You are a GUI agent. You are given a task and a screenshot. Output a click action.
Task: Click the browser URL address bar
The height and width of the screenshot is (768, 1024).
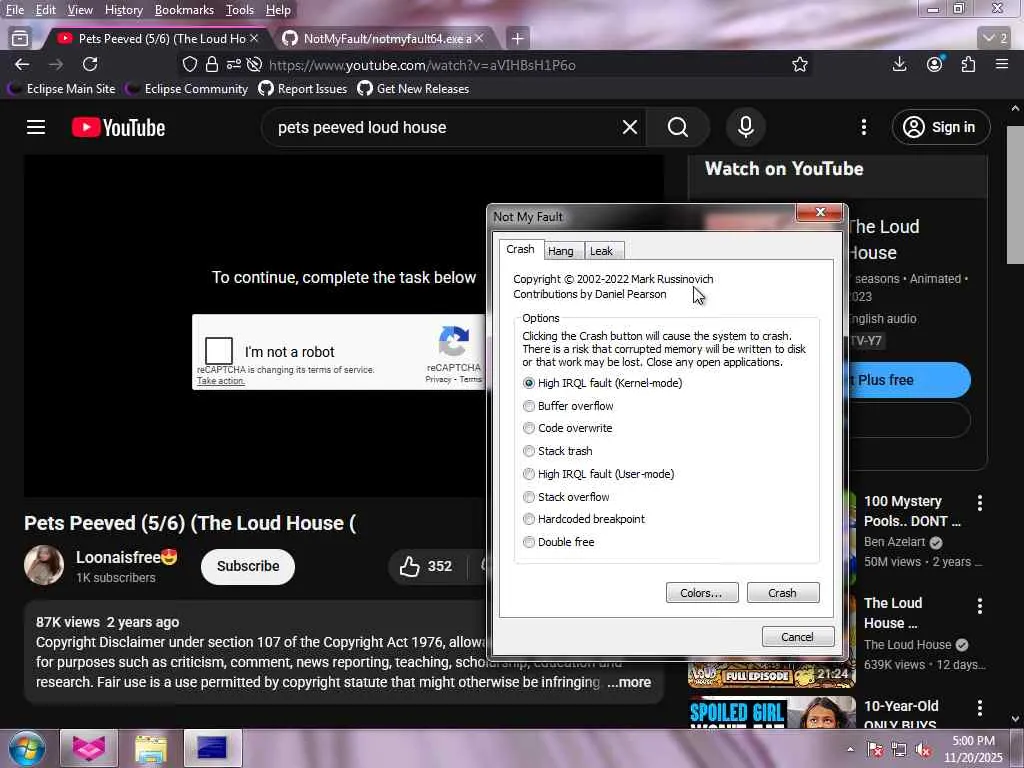522,65
